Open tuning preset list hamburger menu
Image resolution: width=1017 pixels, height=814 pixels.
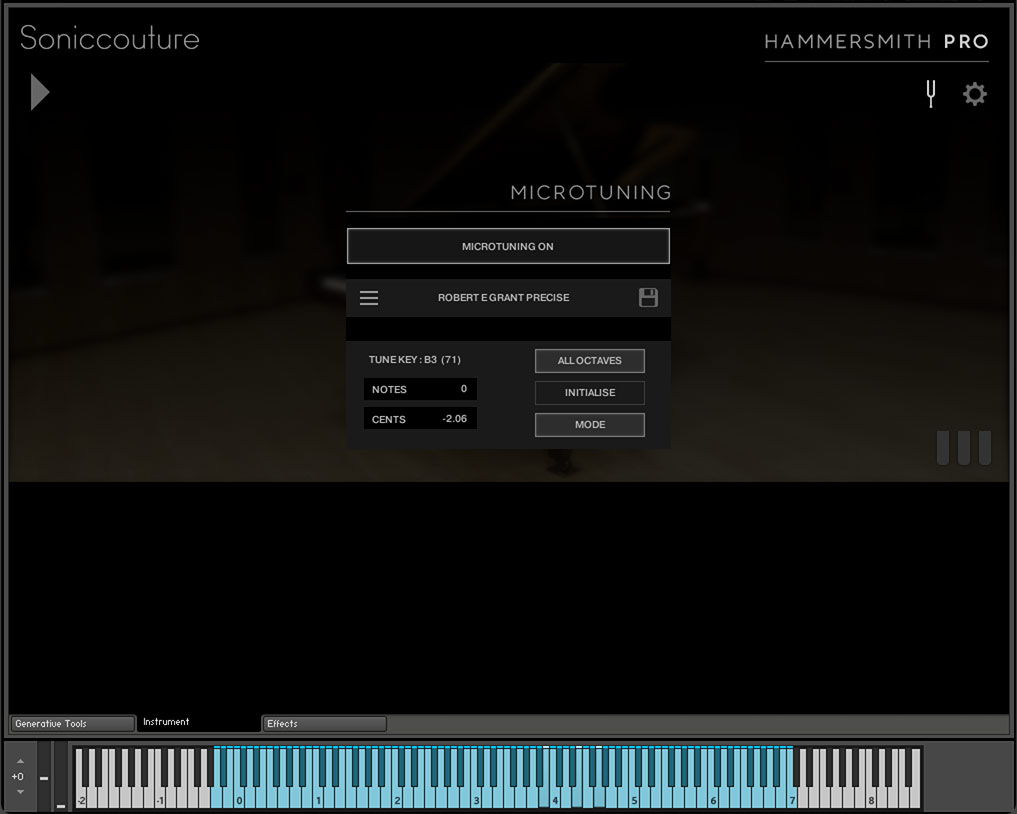(369, 298)
